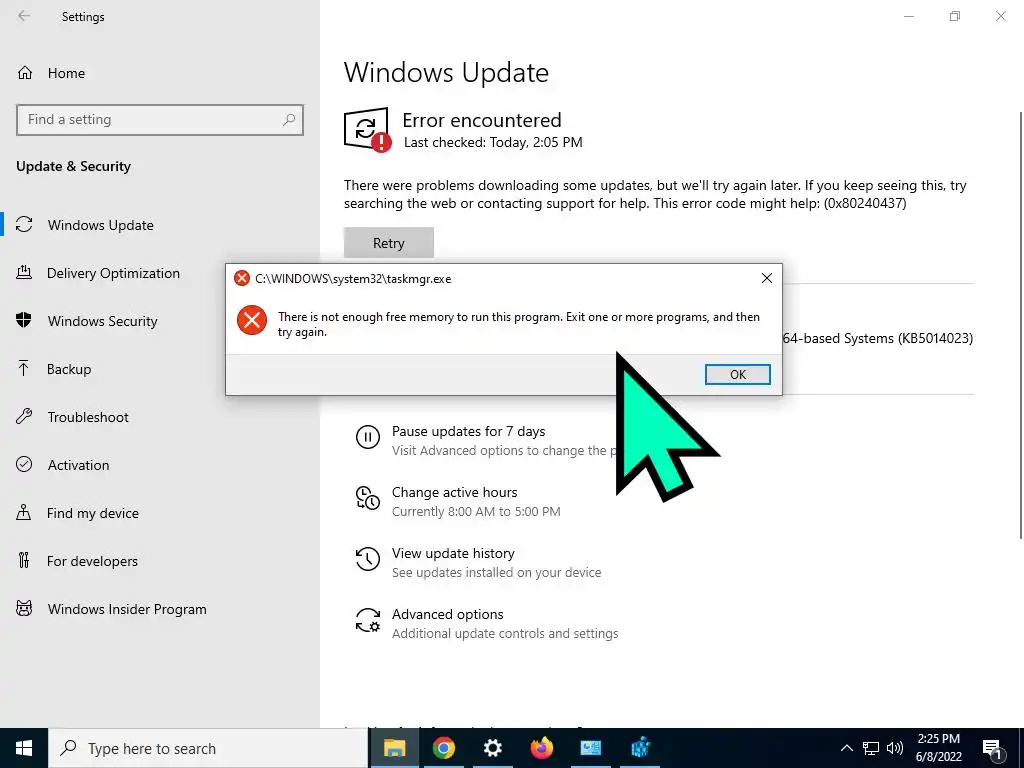1024x768 pixels.
Task: Click the volume speaker tray icon
Action: coord(895,748)
